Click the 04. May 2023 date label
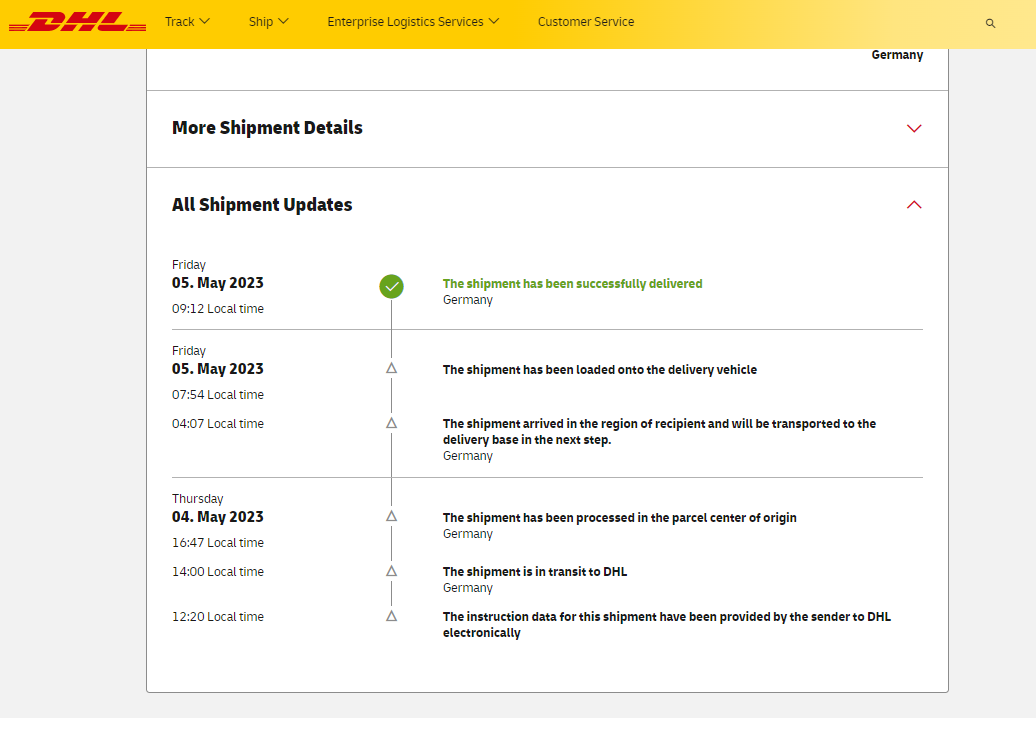The height and width of the screenshot is (737, 1036). (x=218, y=517)
